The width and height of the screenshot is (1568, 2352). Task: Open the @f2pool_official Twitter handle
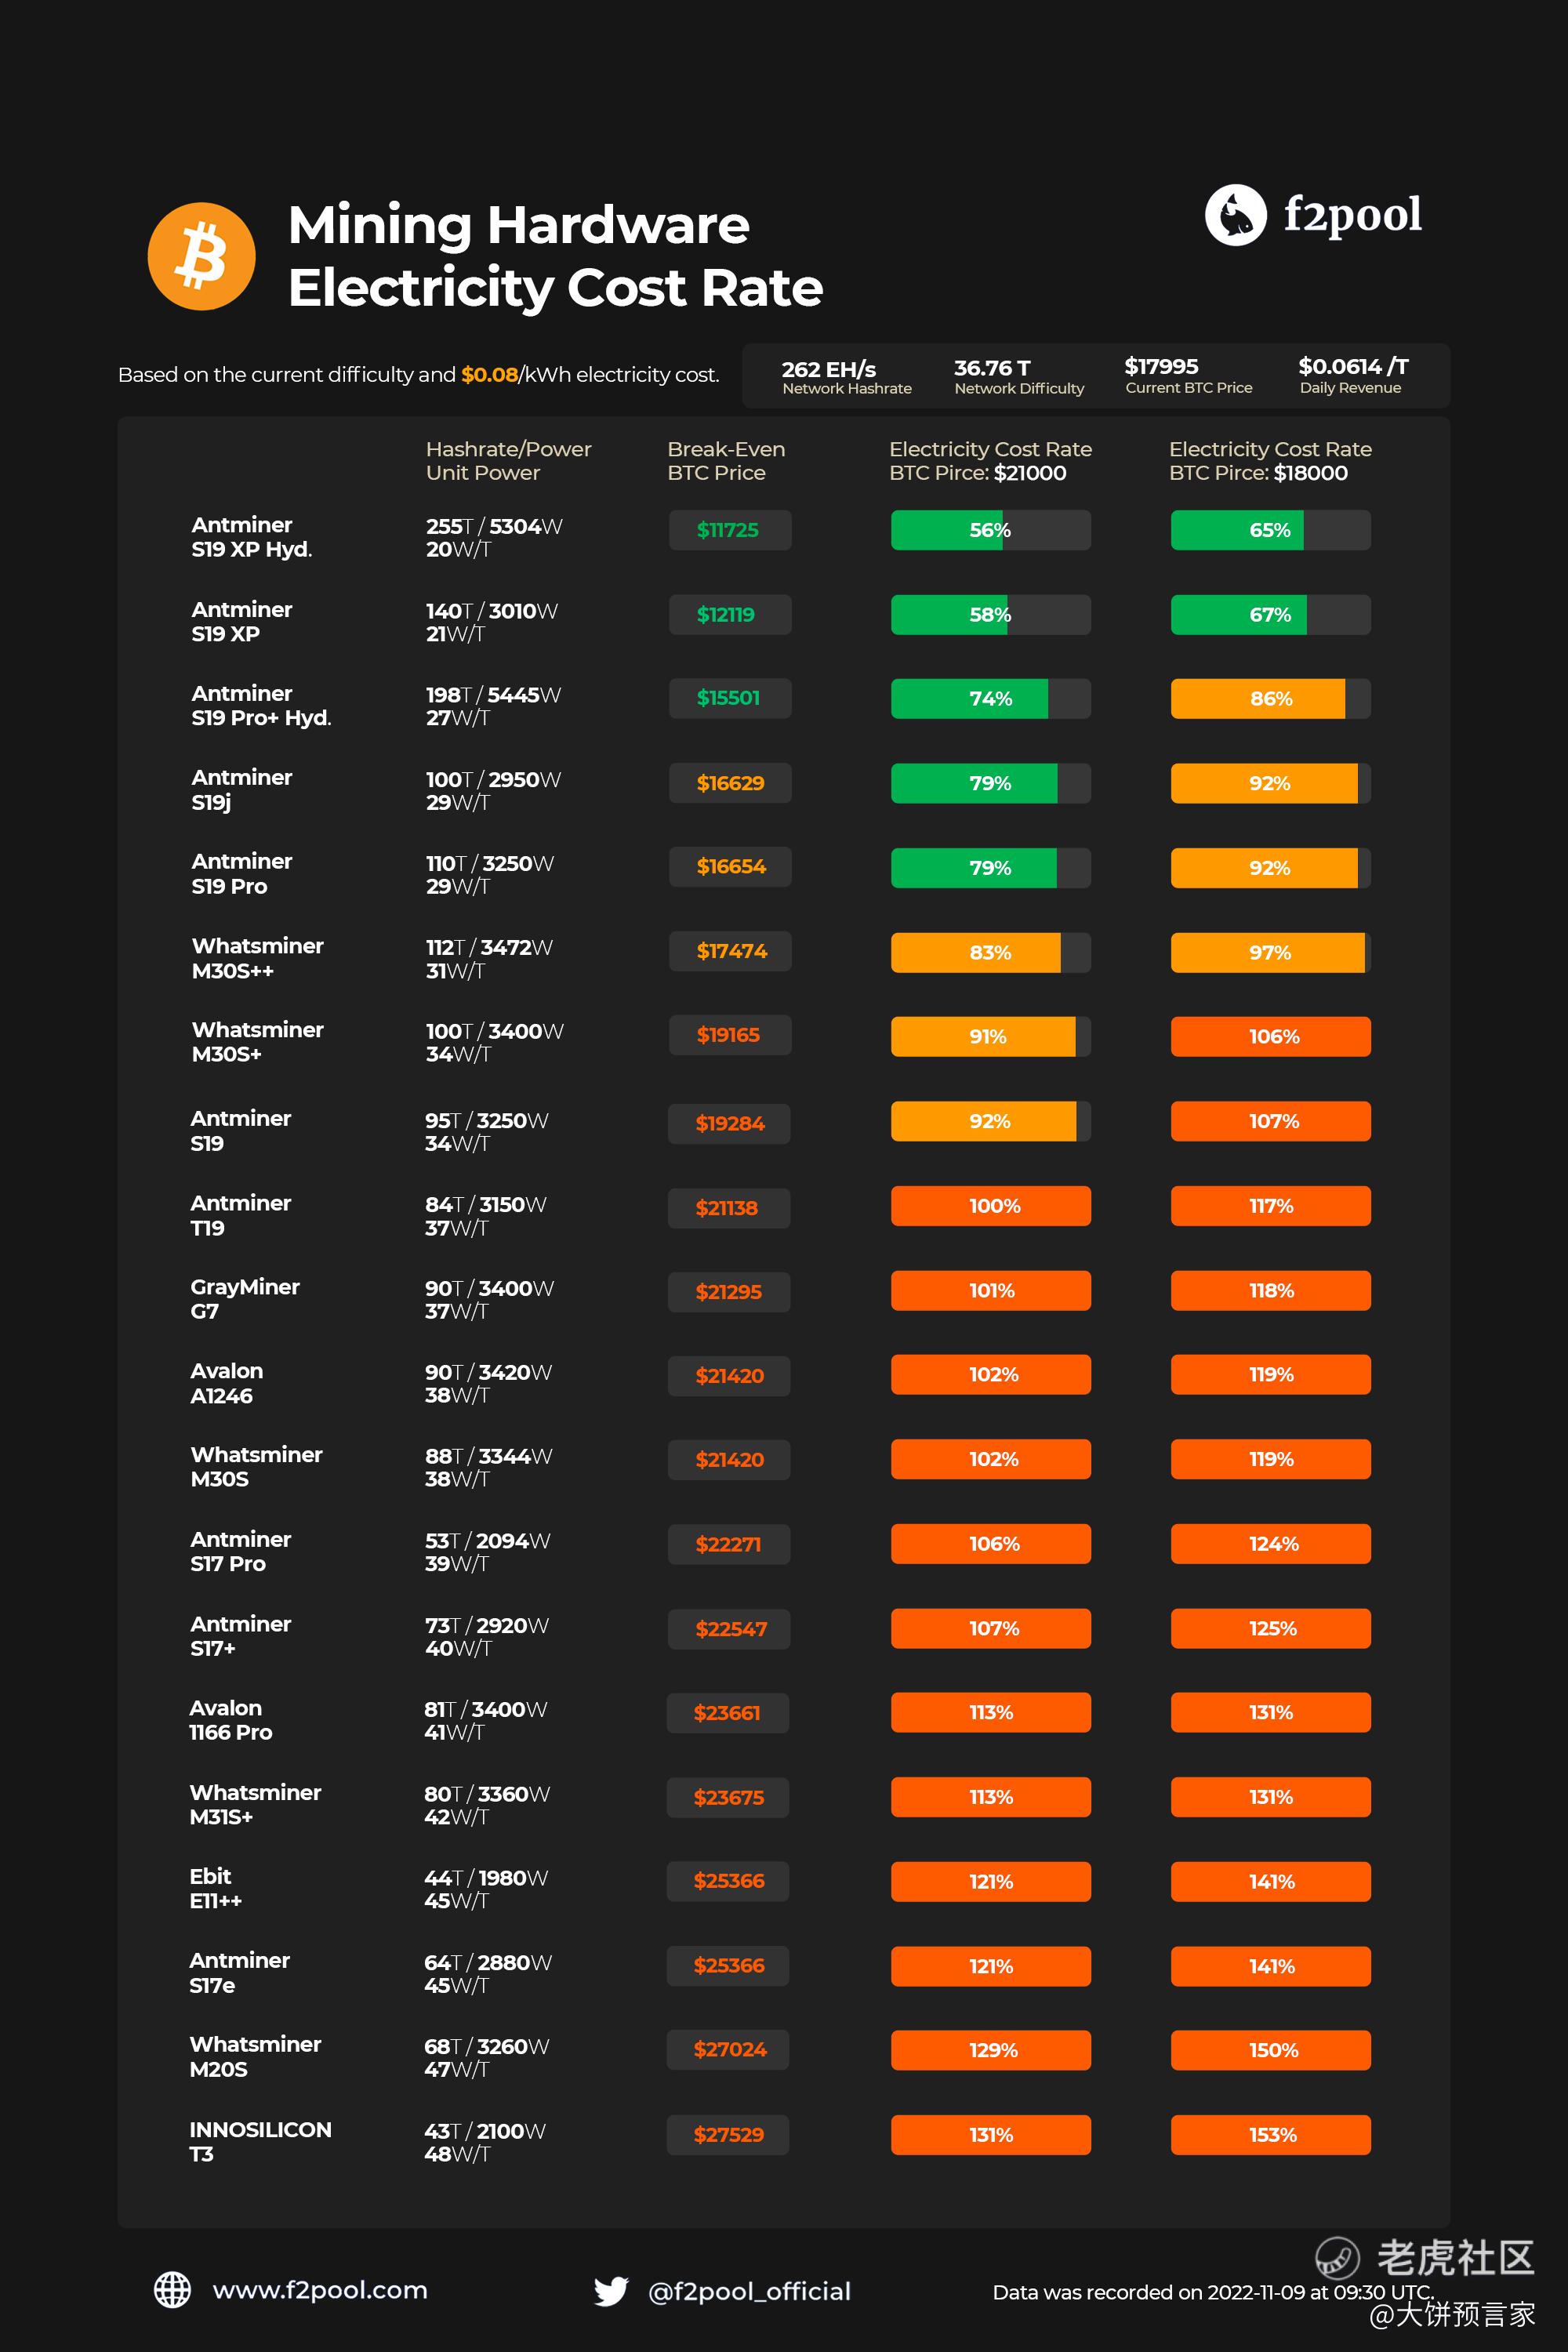[749, 2291]
